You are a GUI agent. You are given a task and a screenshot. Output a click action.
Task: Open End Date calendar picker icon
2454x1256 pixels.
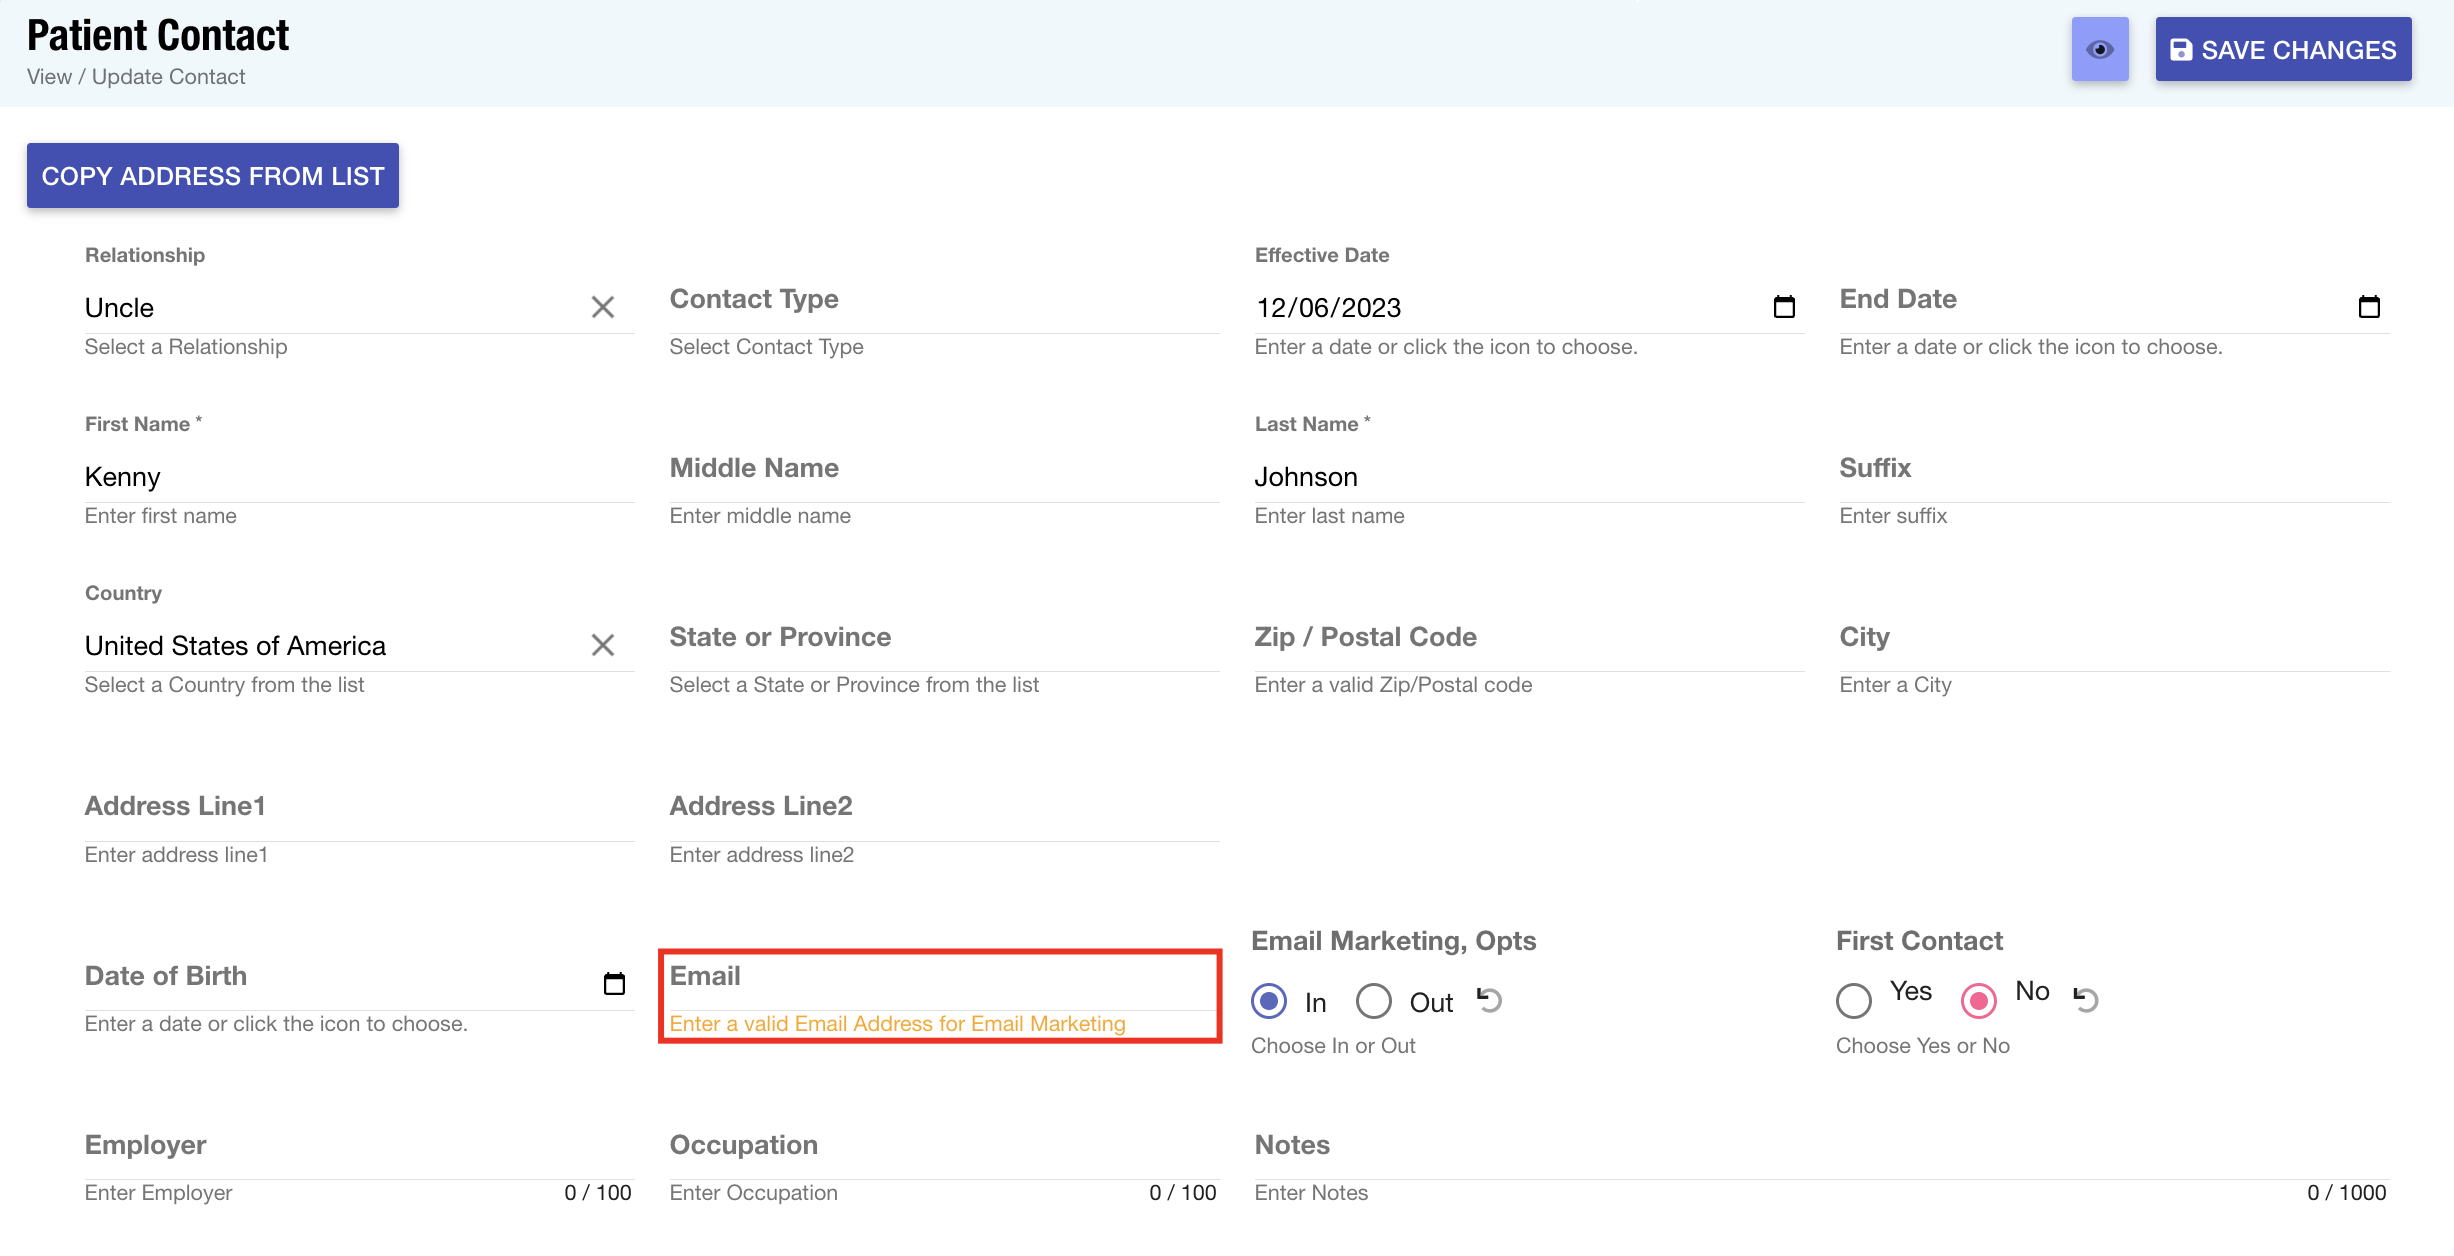[x=2368, y=307]
